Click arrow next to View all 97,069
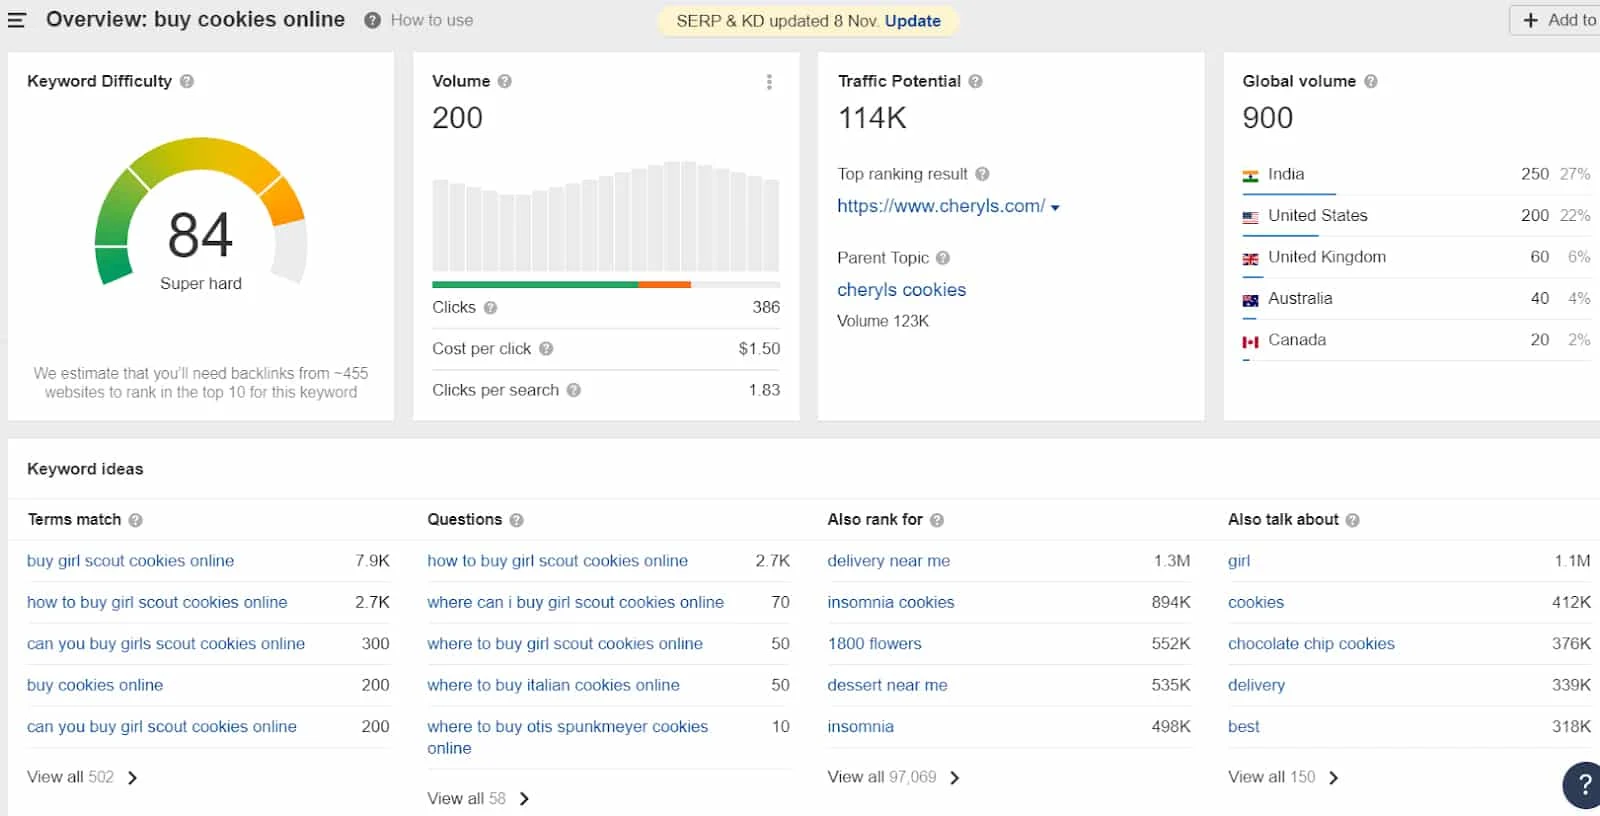Screen dimensions: 1600x816 [x=955, y=778]
